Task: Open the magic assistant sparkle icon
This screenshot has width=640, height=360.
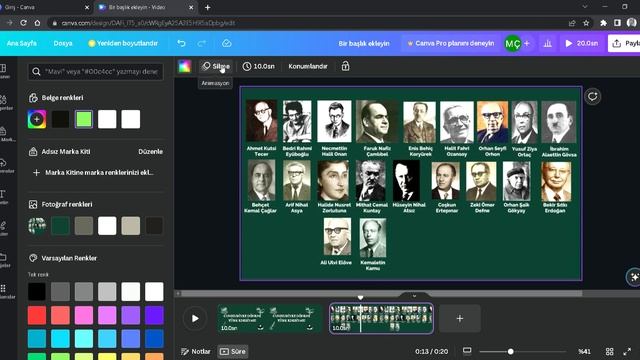Action: point(634,277)
